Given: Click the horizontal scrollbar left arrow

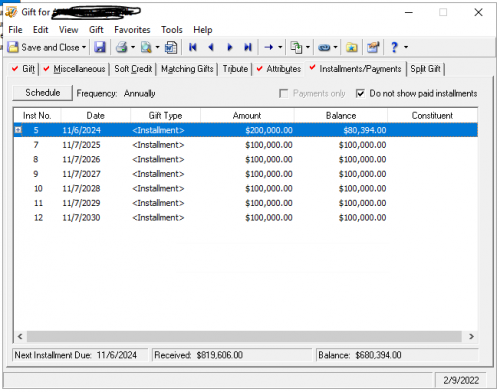Looking at the screenshot, I should coord(20,336).
